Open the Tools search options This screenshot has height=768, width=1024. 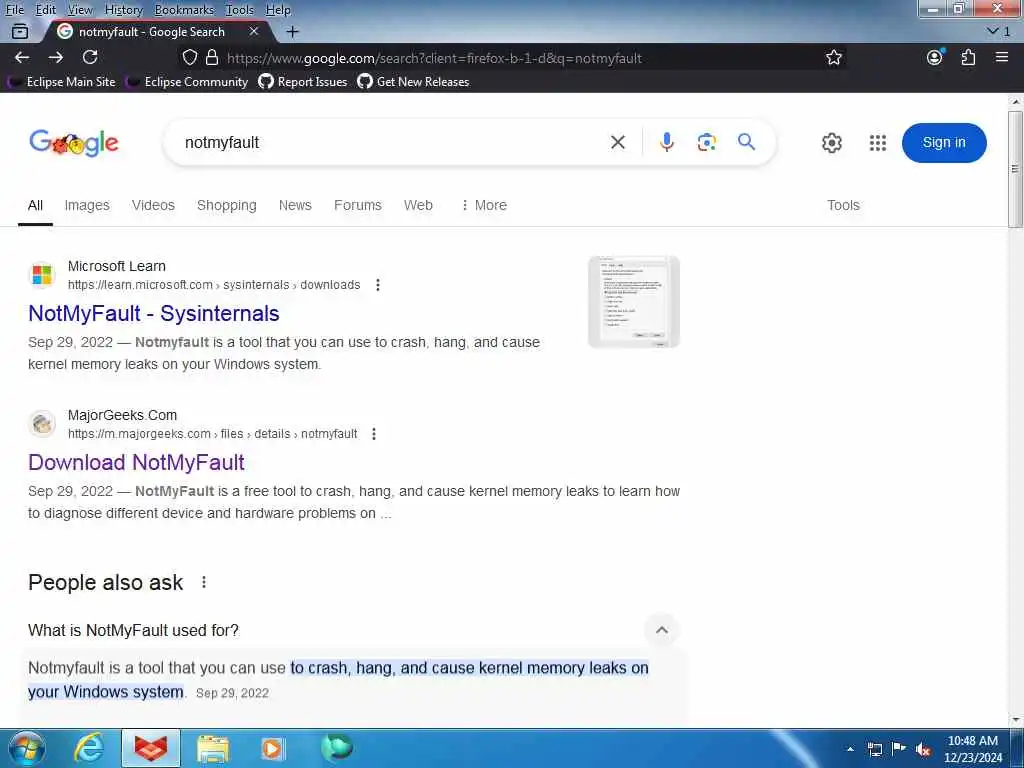pos(843,205)
